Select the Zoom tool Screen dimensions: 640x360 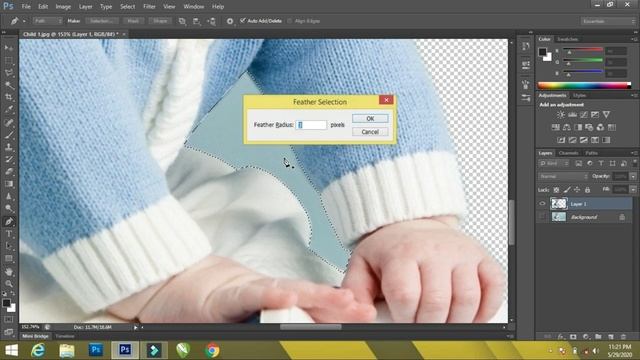click(x=9, y=283)
